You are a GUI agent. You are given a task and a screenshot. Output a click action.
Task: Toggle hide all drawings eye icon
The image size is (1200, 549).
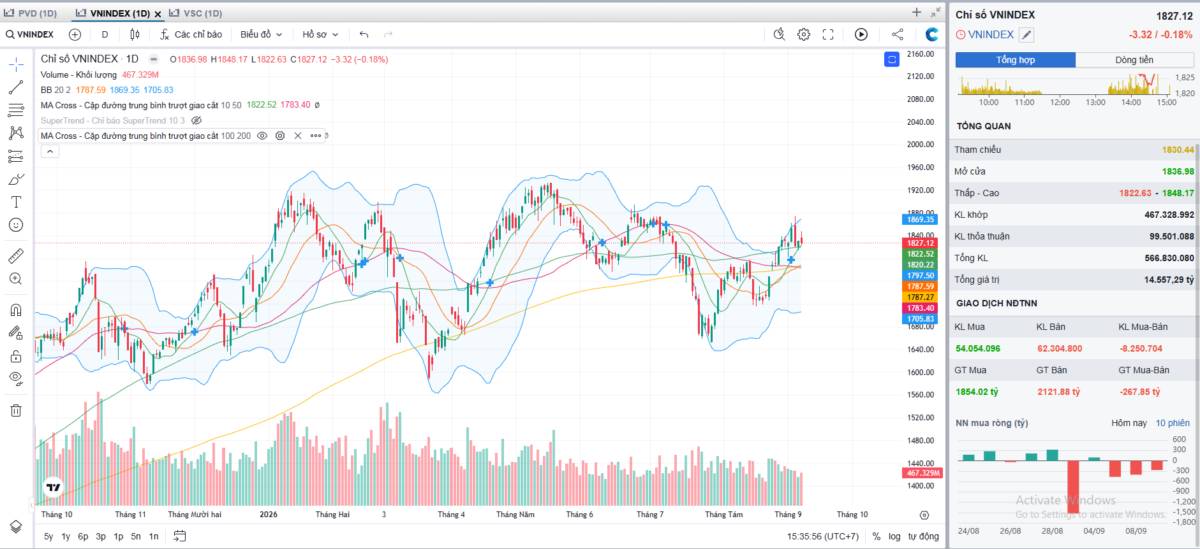[16, 379]
